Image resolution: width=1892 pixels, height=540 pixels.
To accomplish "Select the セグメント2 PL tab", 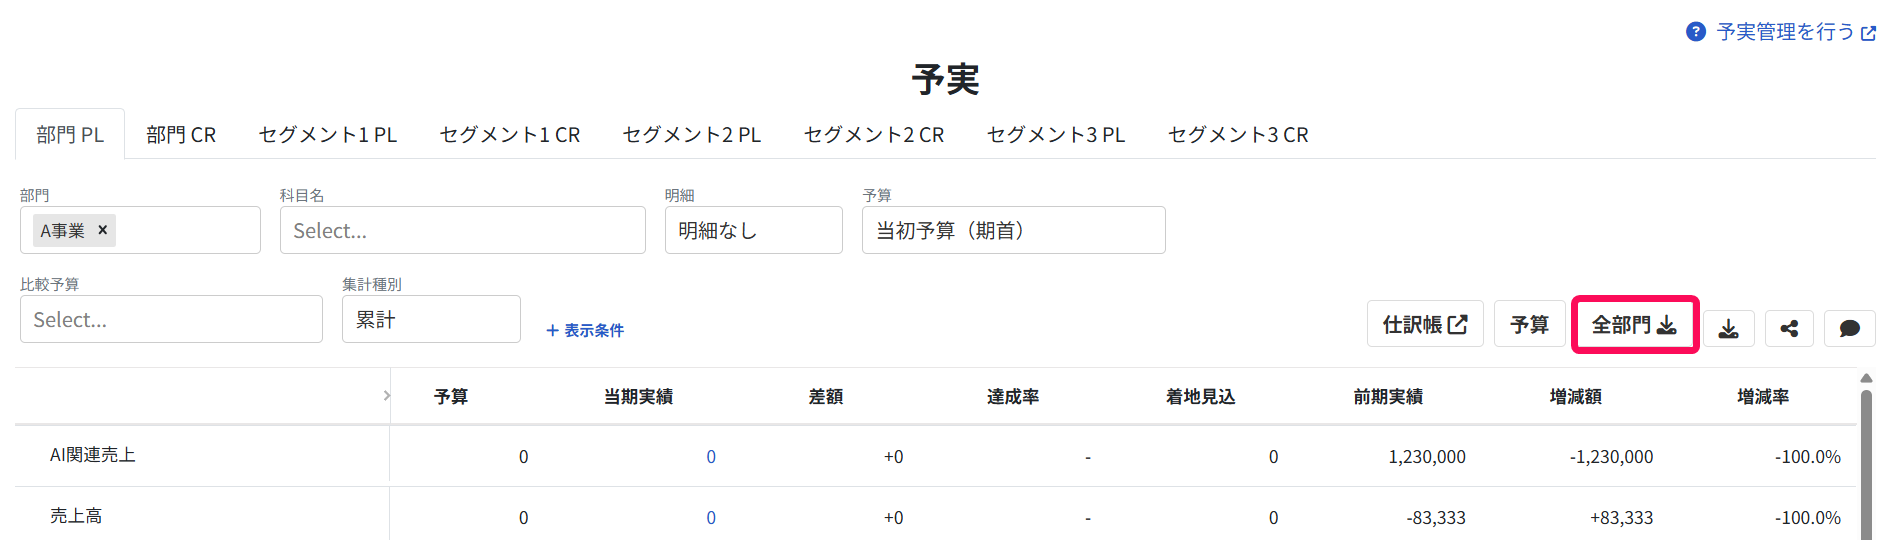I will click(692, 134).
